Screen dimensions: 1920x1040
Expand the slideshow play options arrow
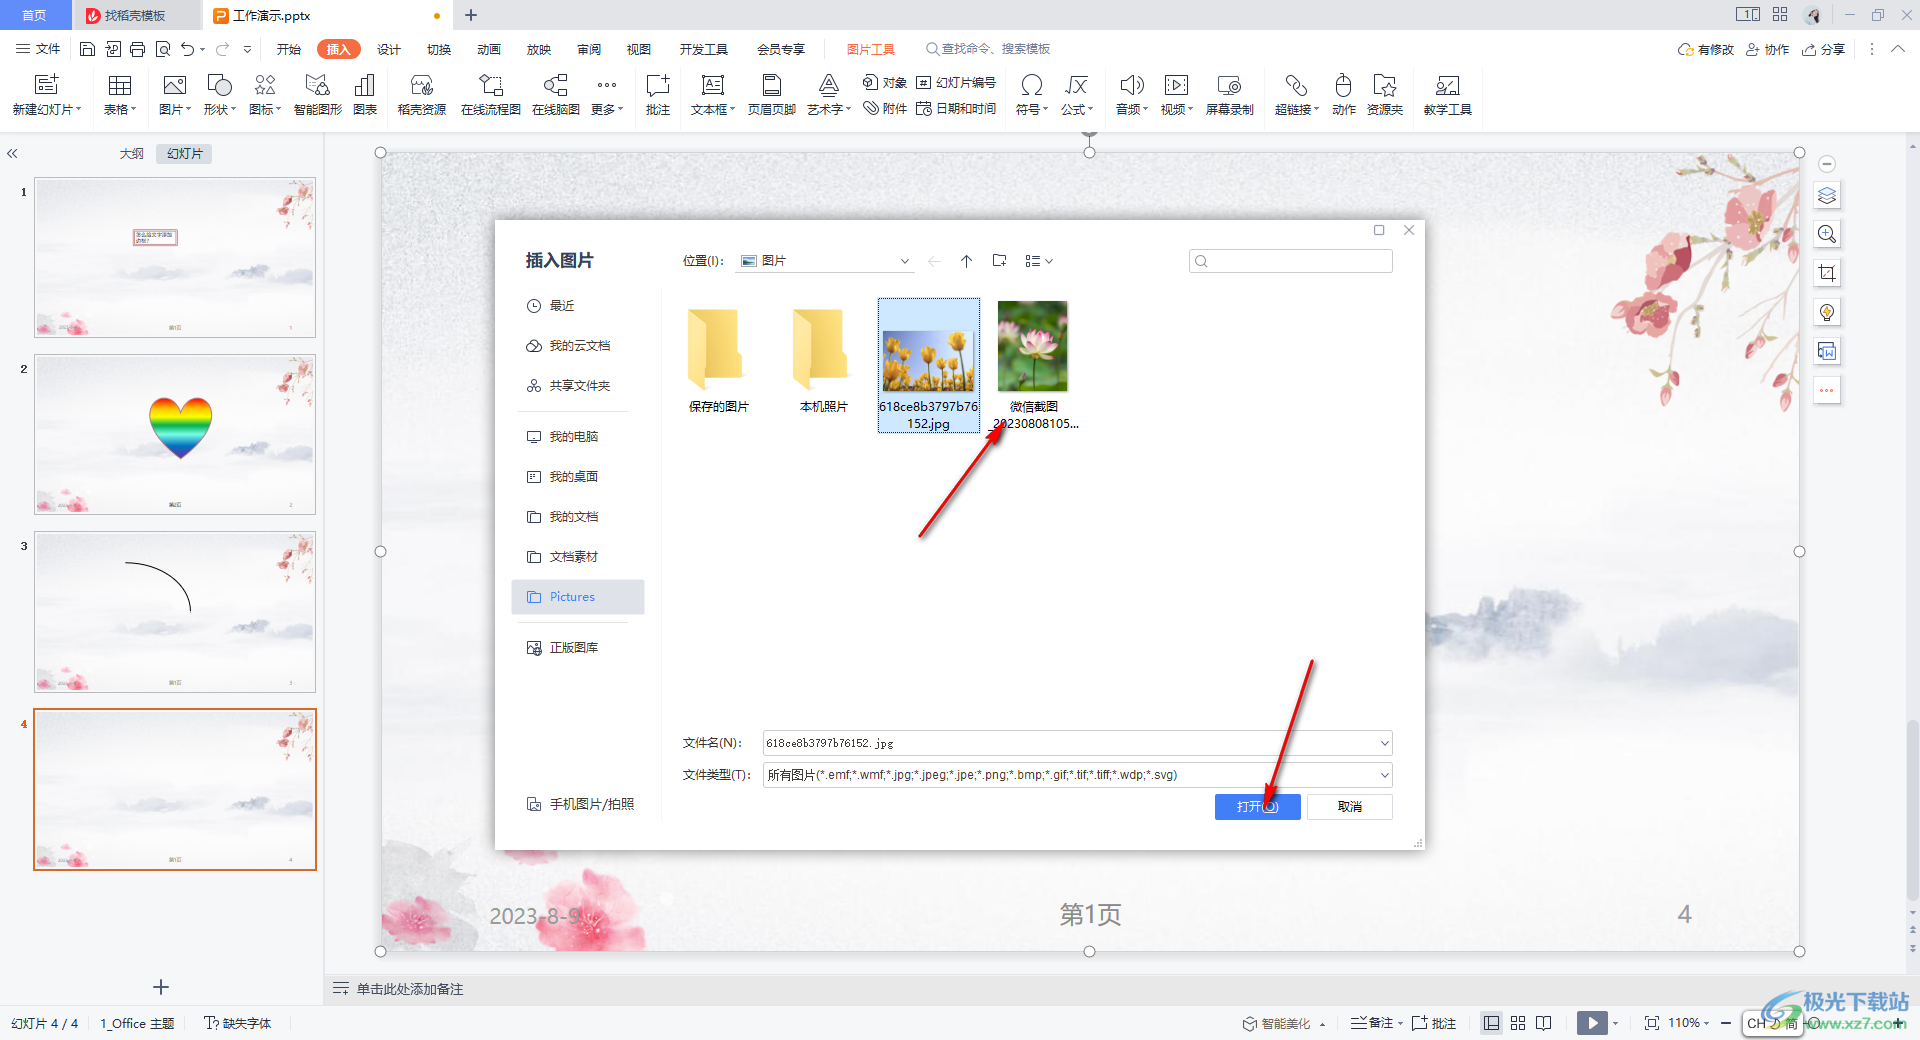point(1615,1023)
